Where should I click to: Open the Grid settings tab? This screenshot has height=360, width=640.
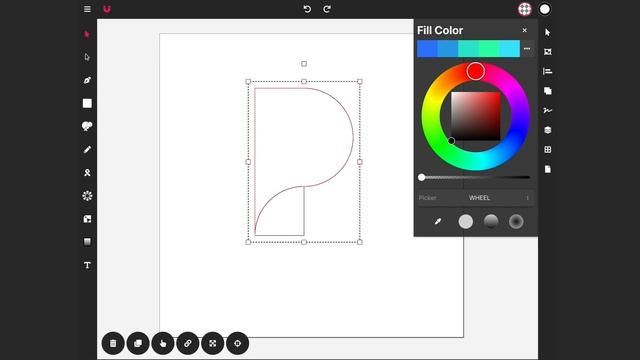coord(548,149)
